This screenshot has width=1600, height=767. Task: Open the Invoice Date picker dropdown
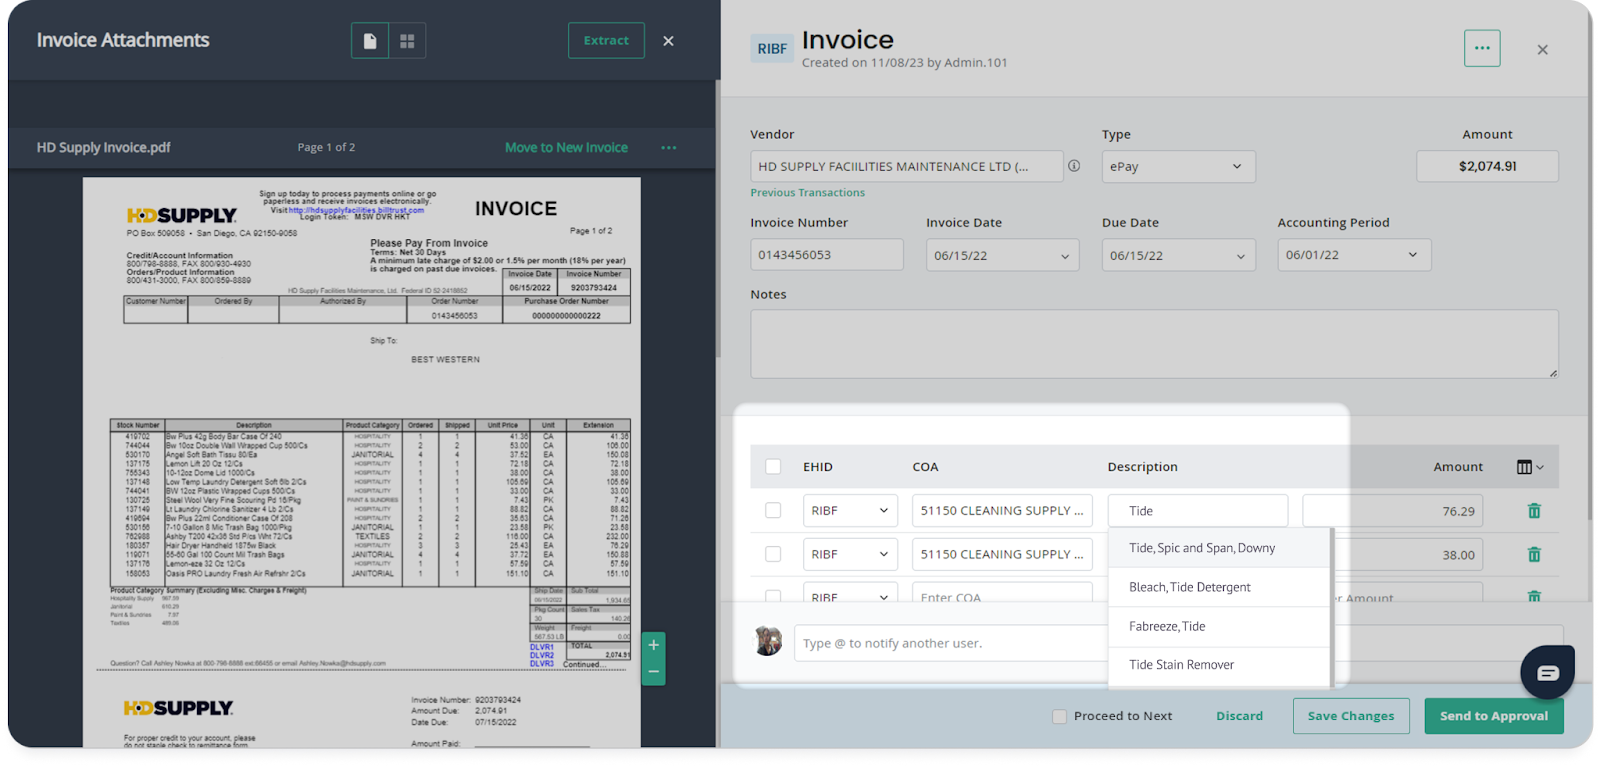pyautogui.click(x=1002, y=255)
